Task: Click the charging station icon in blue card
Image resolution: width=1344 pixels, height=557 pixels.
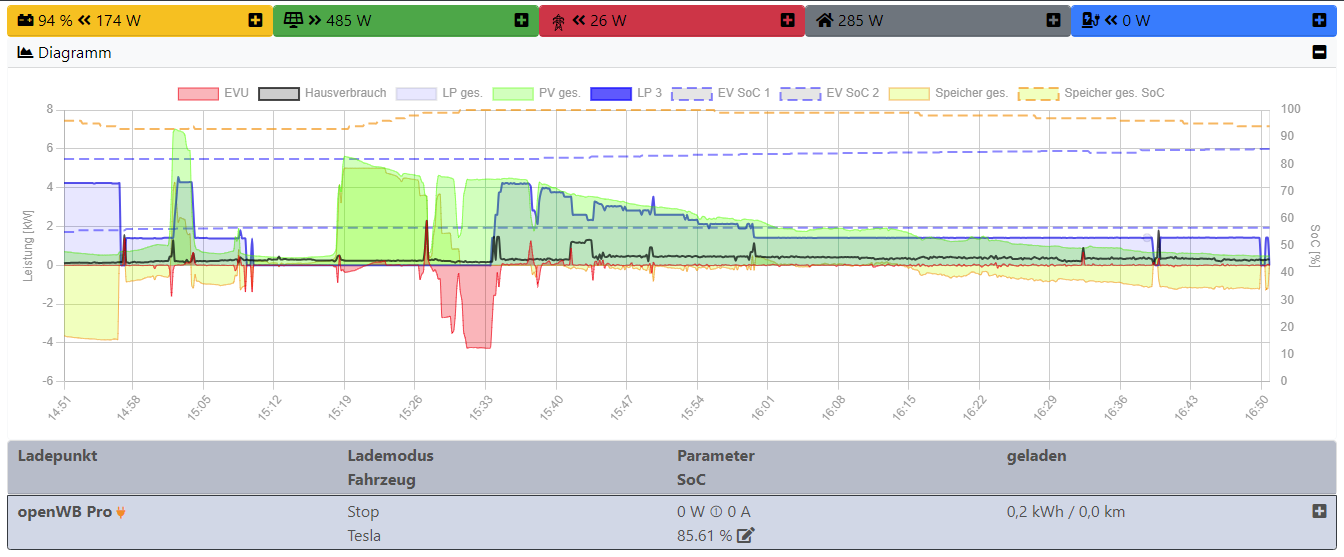Action: pos(1091,20)
